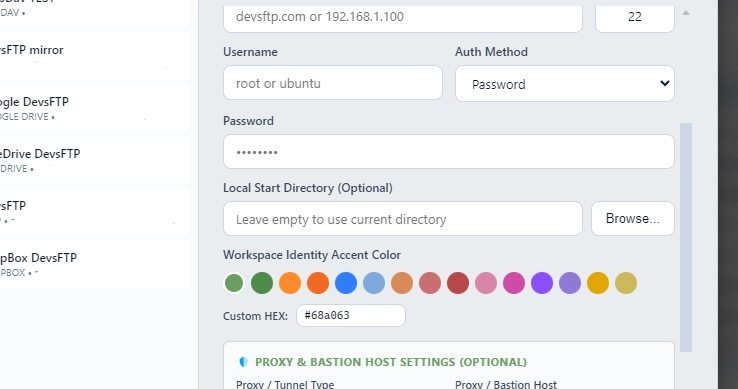The image size is (738, 389).
Task: Pick the light orange accent color swatch
Action: click(x=290, y=283)
